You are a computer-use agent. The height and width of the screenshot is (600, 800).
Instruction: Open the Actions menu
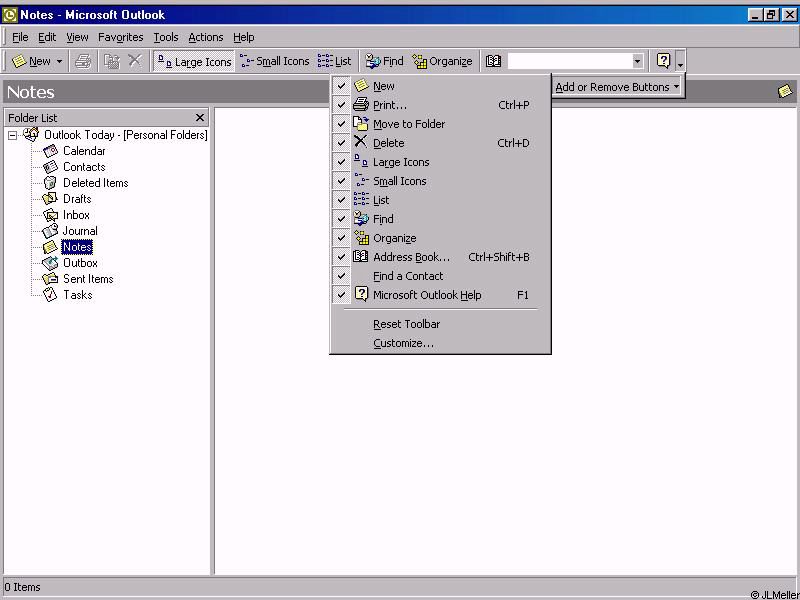(206, 37)
